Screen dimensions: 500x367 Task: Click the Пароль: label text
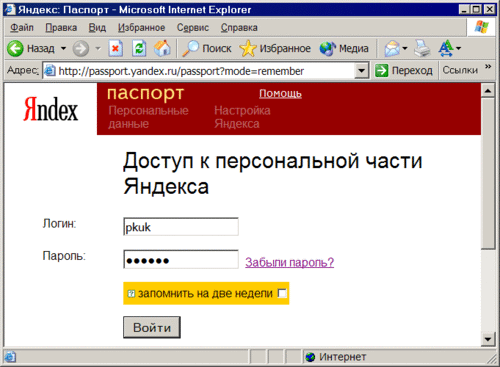tap(64, 256)
